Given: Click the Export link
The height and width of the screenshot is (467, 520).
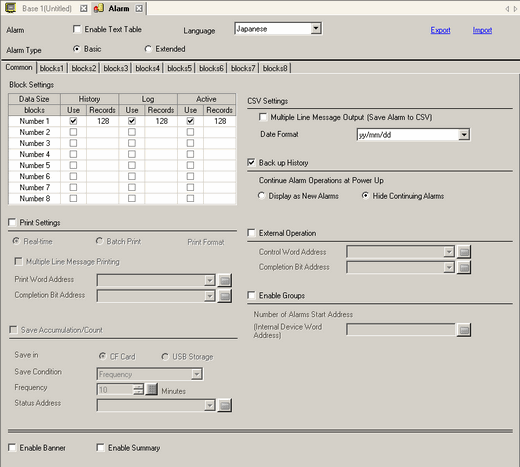Looking at the screenshot, I should click(440, 30).
